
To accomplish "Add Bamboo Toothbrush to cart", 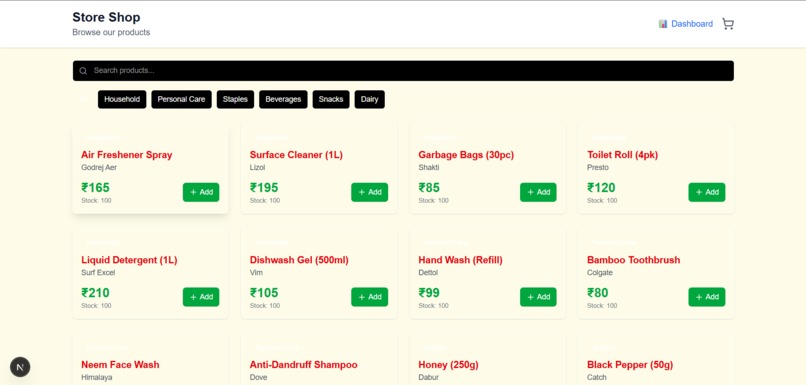I will 707,297.
